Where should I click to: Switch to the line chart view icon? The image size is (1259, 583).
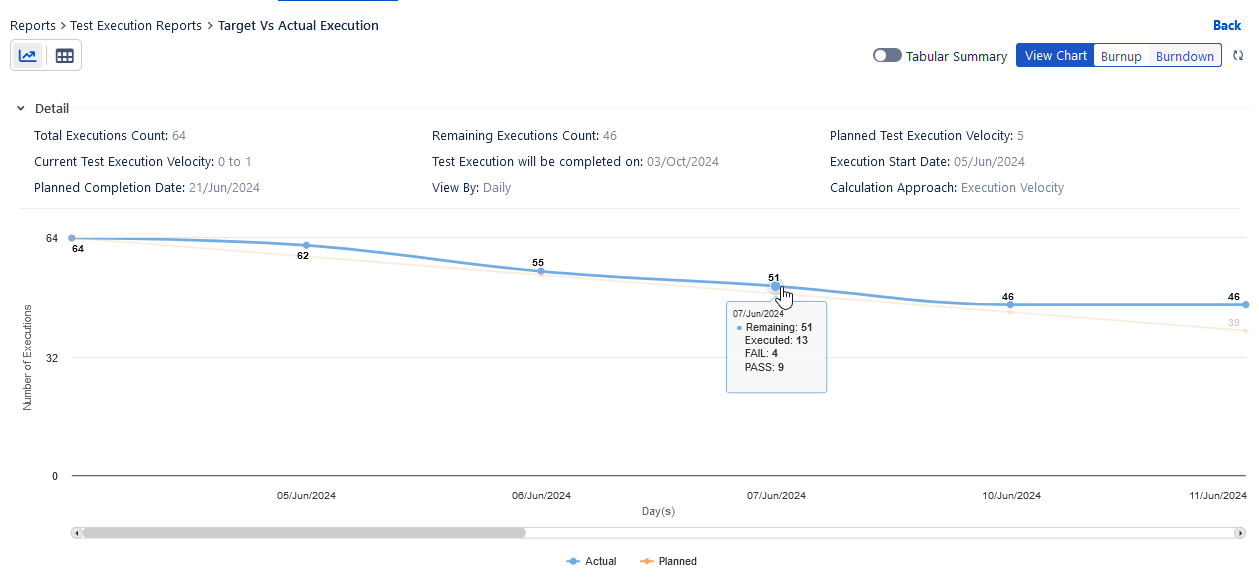coord(27,55)
